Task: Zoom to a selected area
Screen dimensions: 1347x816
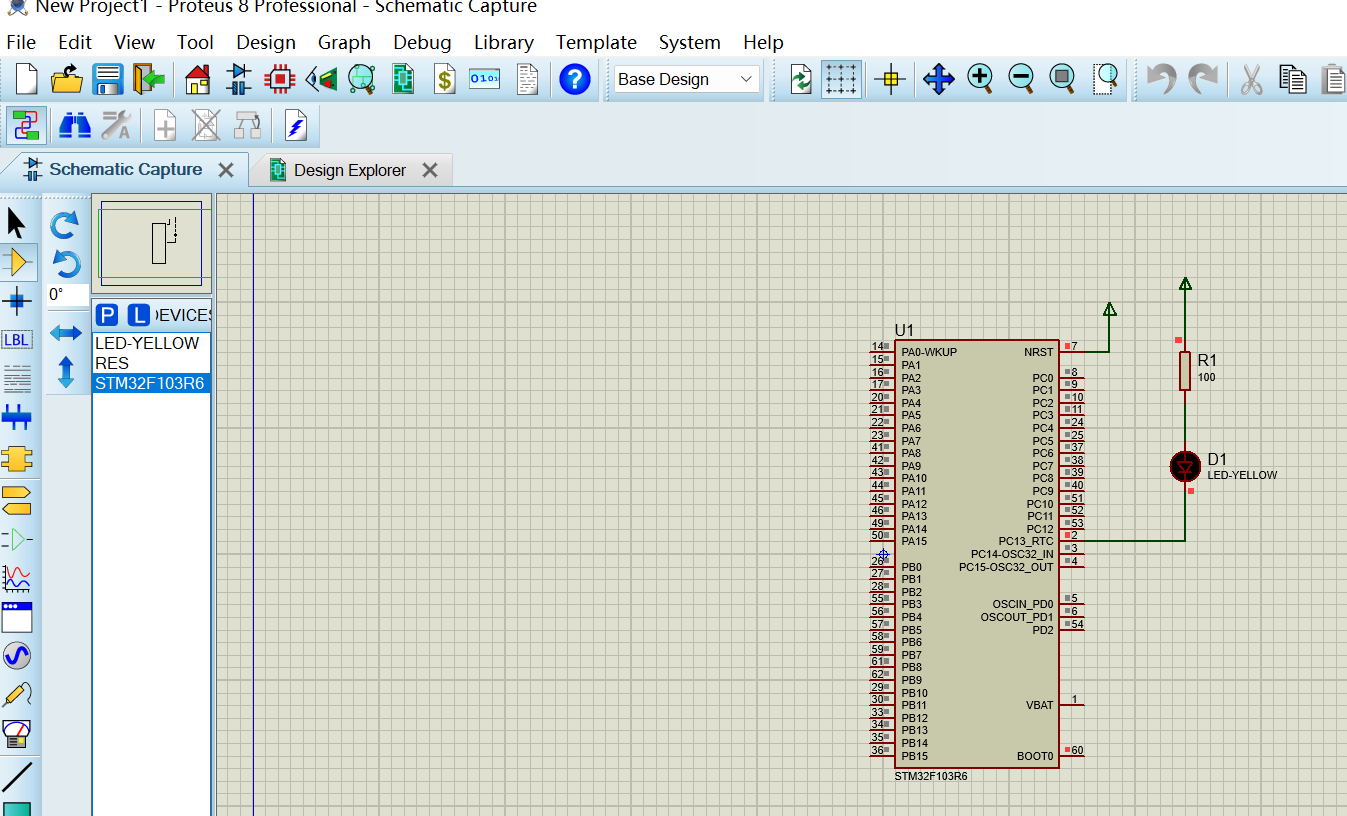Action: coord(1106,79)
